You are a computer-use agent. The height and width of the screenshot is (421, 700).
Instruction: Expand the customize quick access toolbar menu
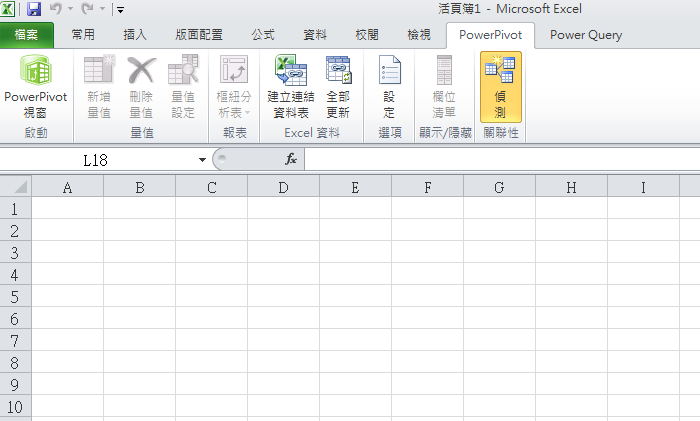pos(120,9)
